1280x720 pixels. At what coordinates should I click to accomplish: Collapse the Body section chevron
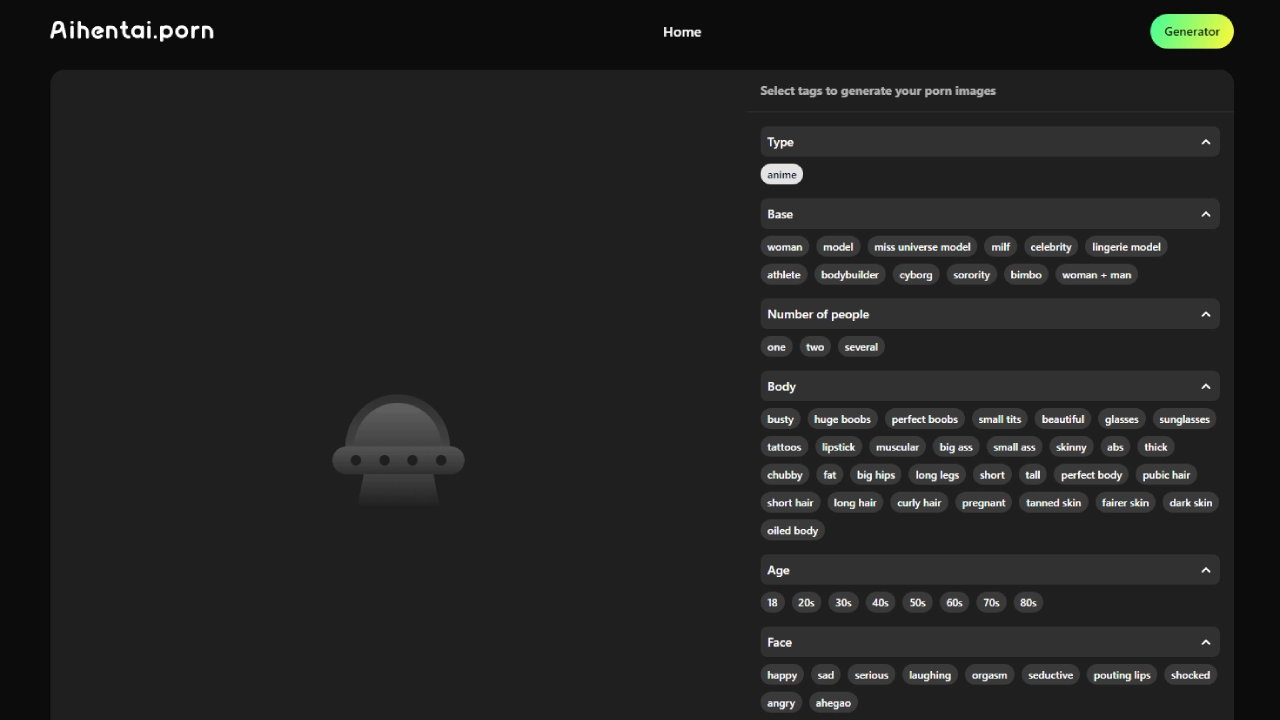click(1205, 386)
